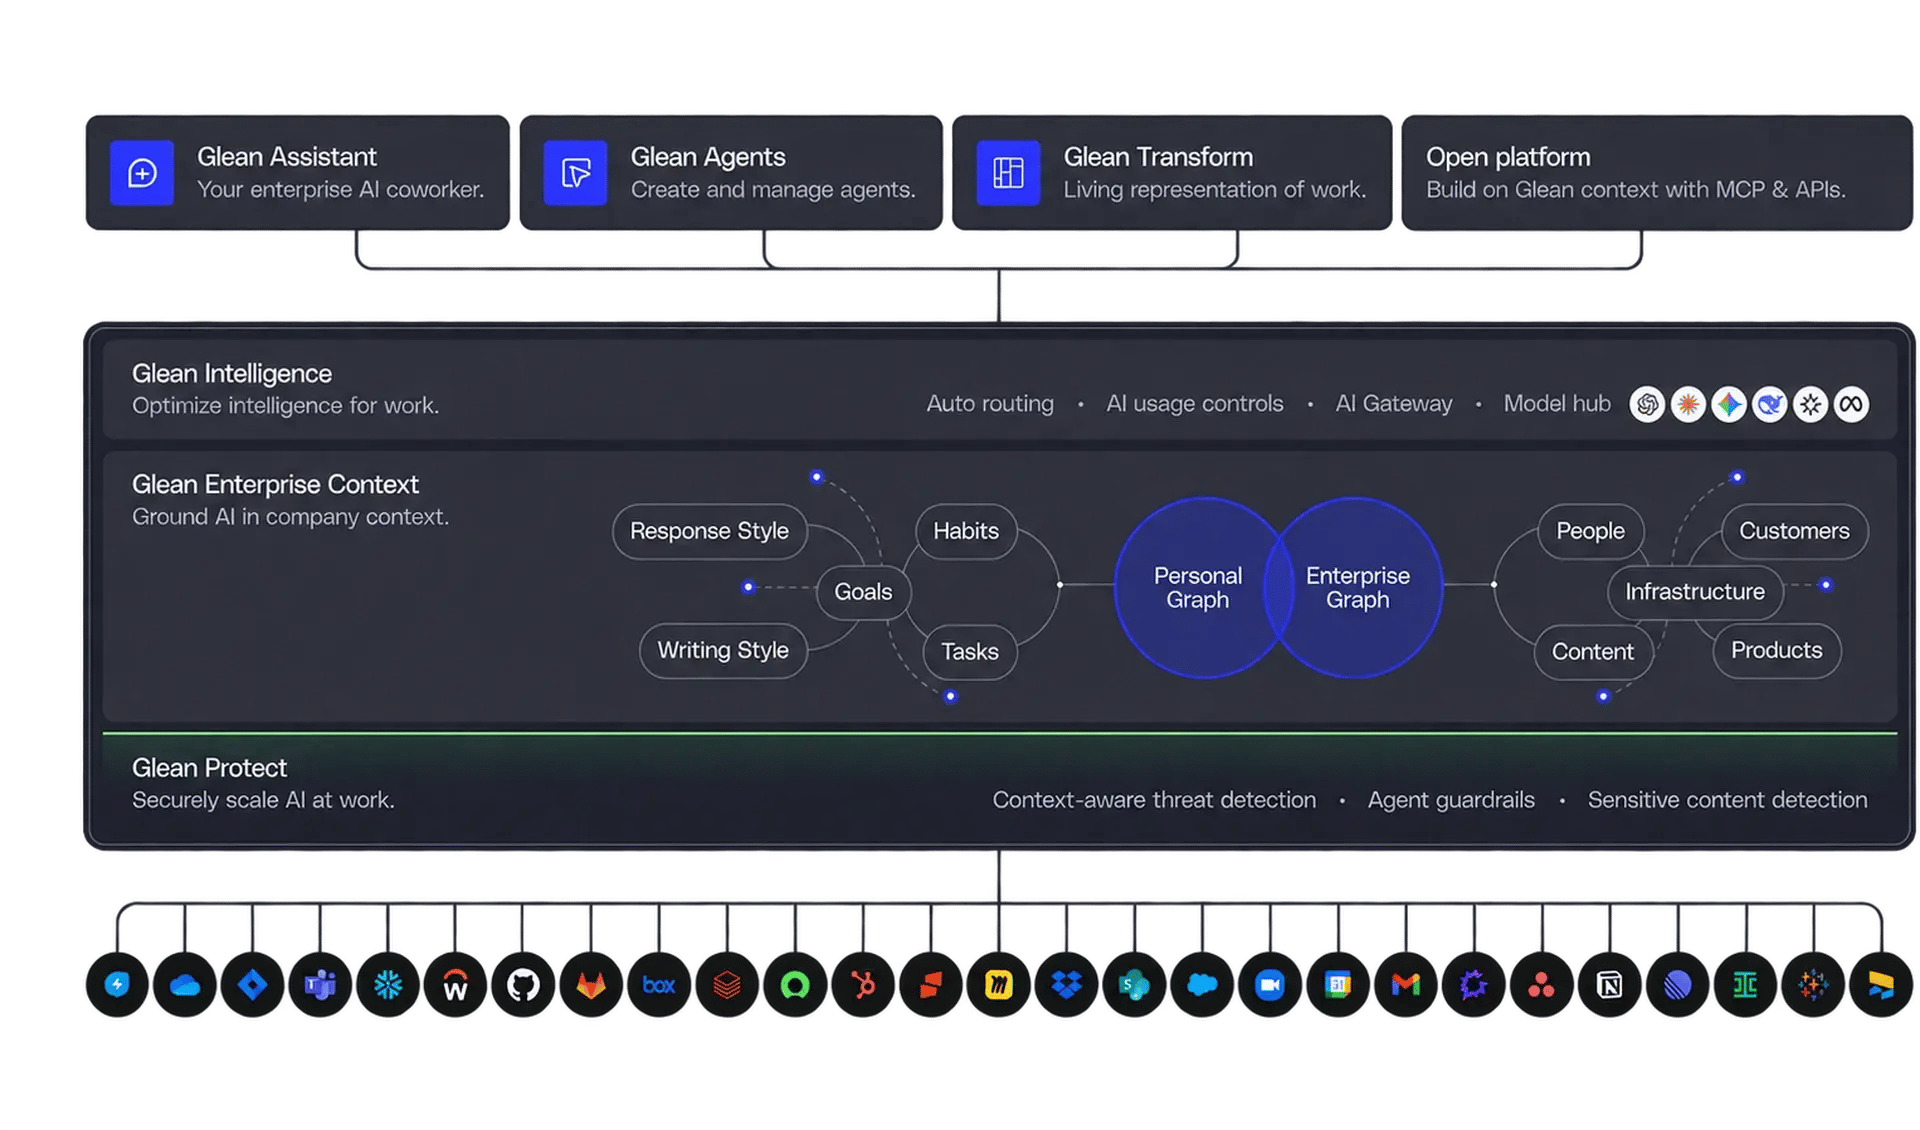Click the 'AI Gateway' text
Viewport: 1920px width, 1130px height.
point(1394,404)
